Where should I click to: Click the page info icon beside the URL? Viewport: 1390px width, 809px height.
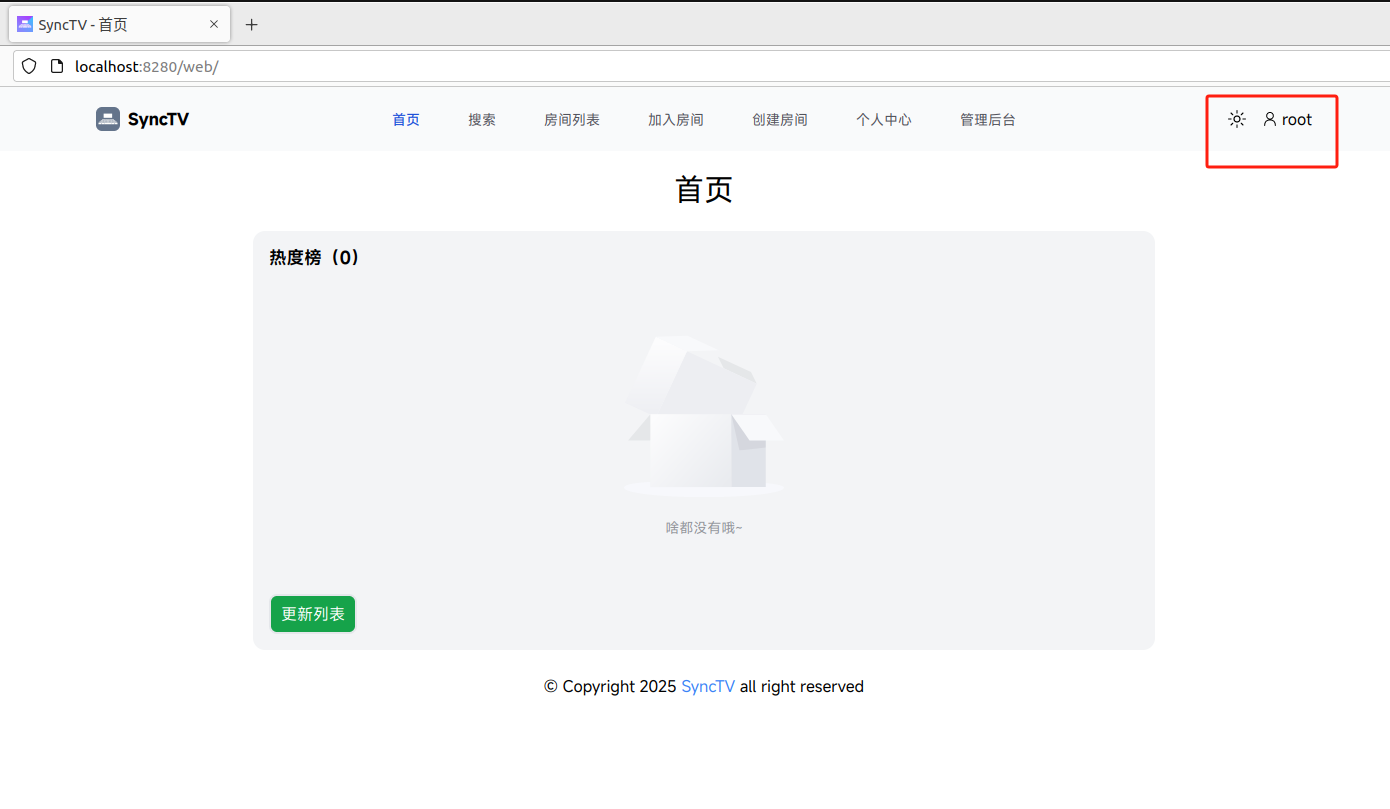point(57,66)
